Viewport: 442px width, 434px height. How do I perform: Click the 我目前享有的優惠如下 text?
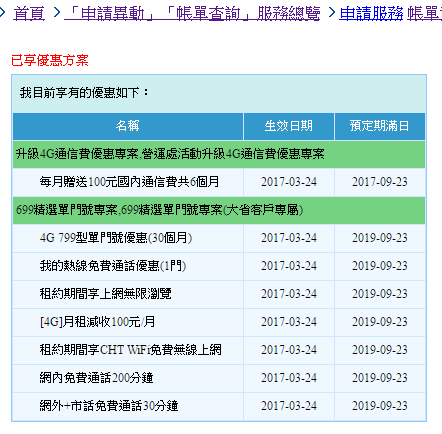pos(85,93)
